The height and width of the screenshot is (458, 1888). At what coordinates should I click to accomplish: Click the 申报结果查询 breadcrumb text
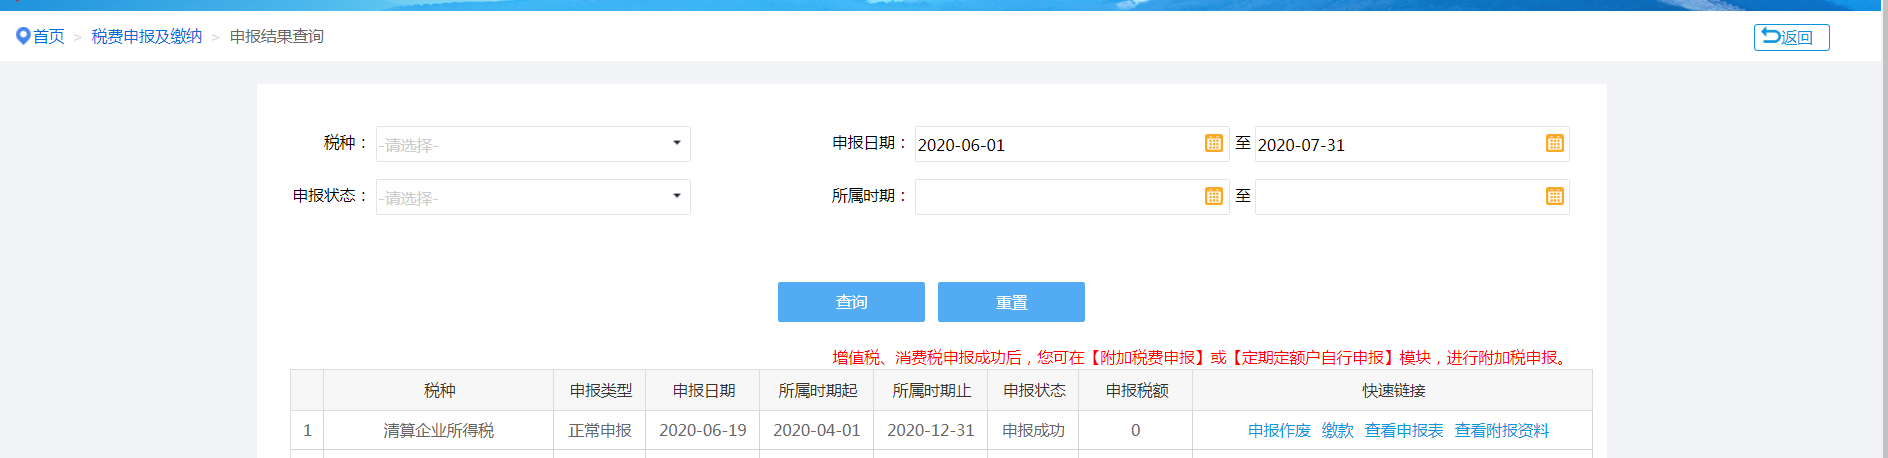(x=277, y=37)
